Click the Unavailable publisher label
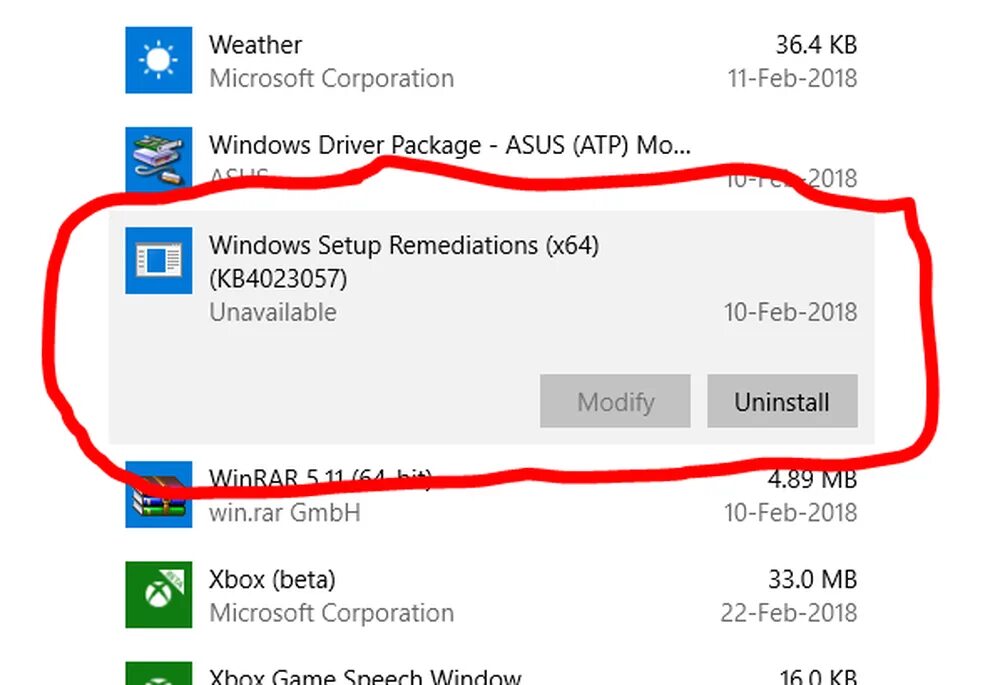 tap(273, 312)
